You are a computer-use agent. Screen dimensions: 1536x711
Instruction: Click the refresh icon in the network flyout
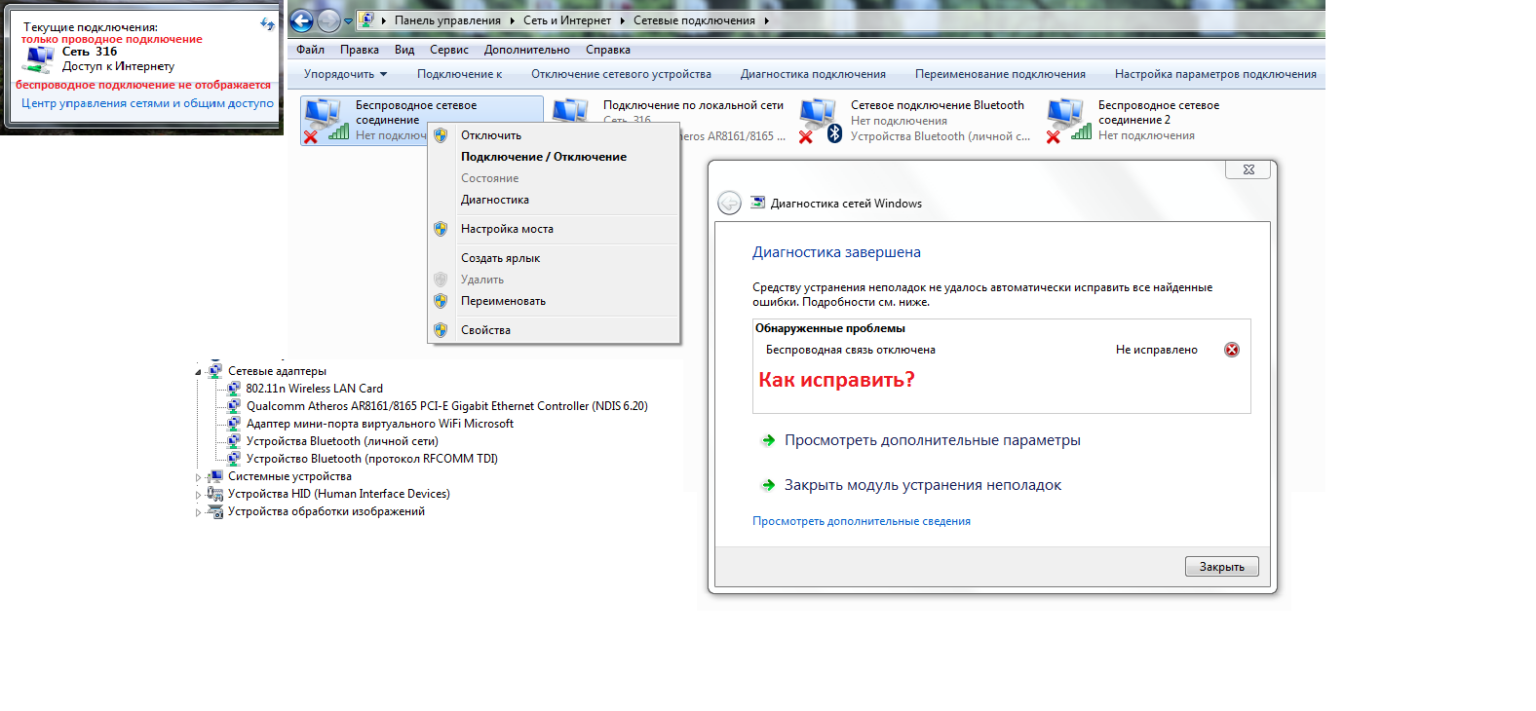[x=267, y=23]
